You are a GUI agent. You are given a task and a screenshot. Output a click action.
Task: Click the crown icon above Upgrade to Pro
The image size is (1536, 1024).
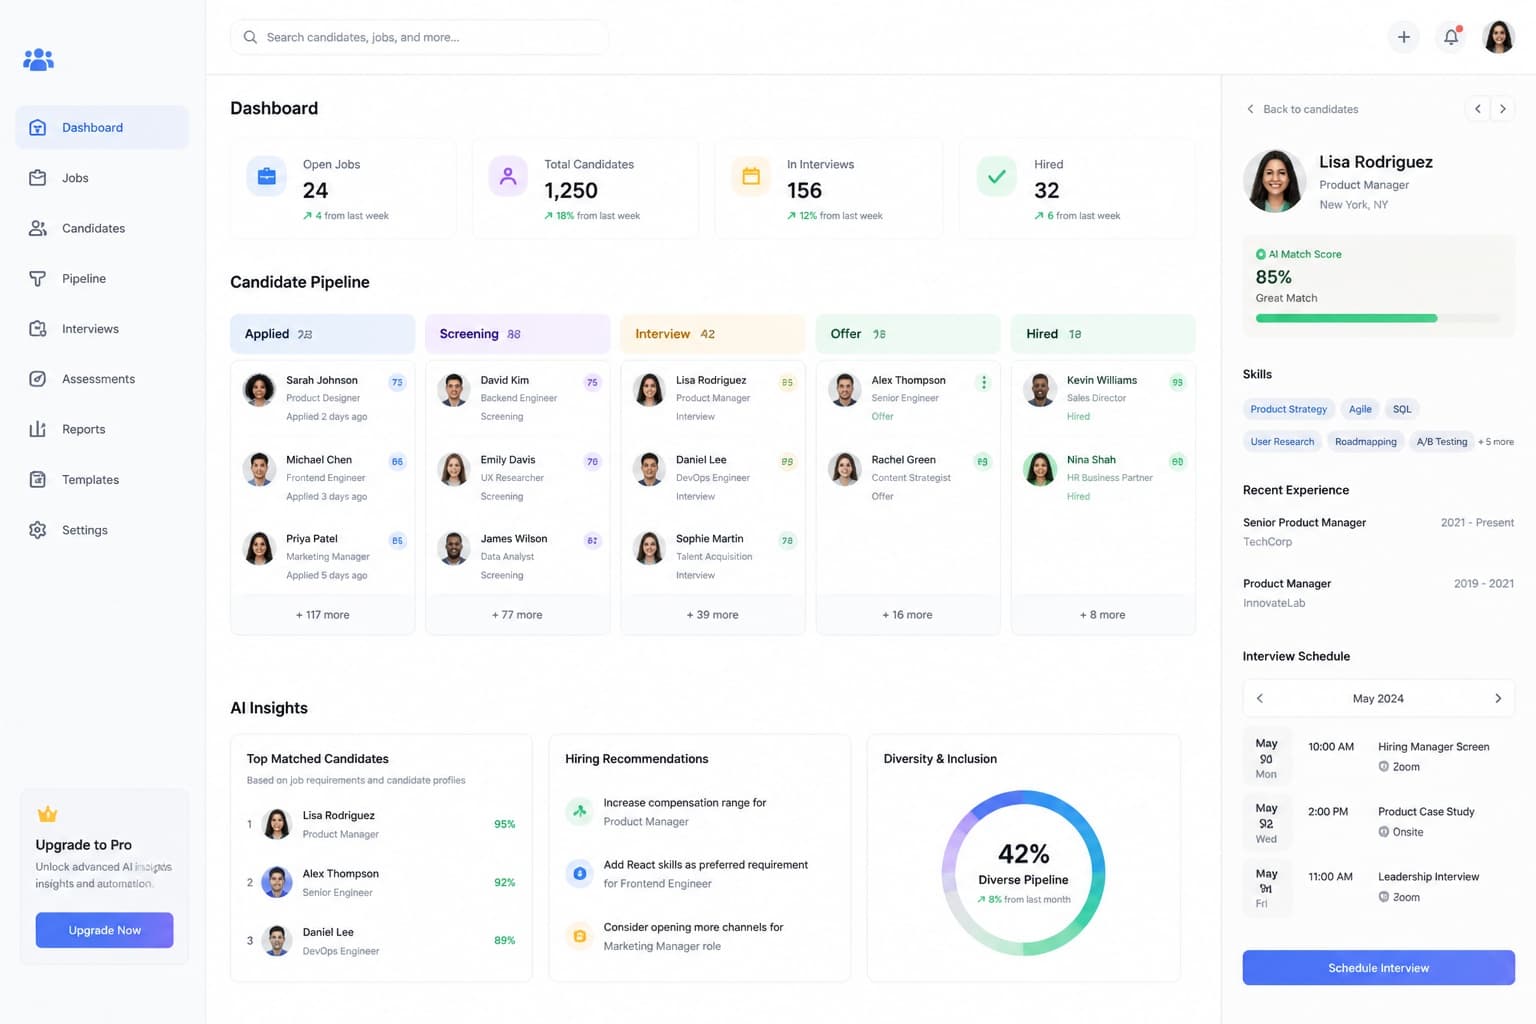47,814
